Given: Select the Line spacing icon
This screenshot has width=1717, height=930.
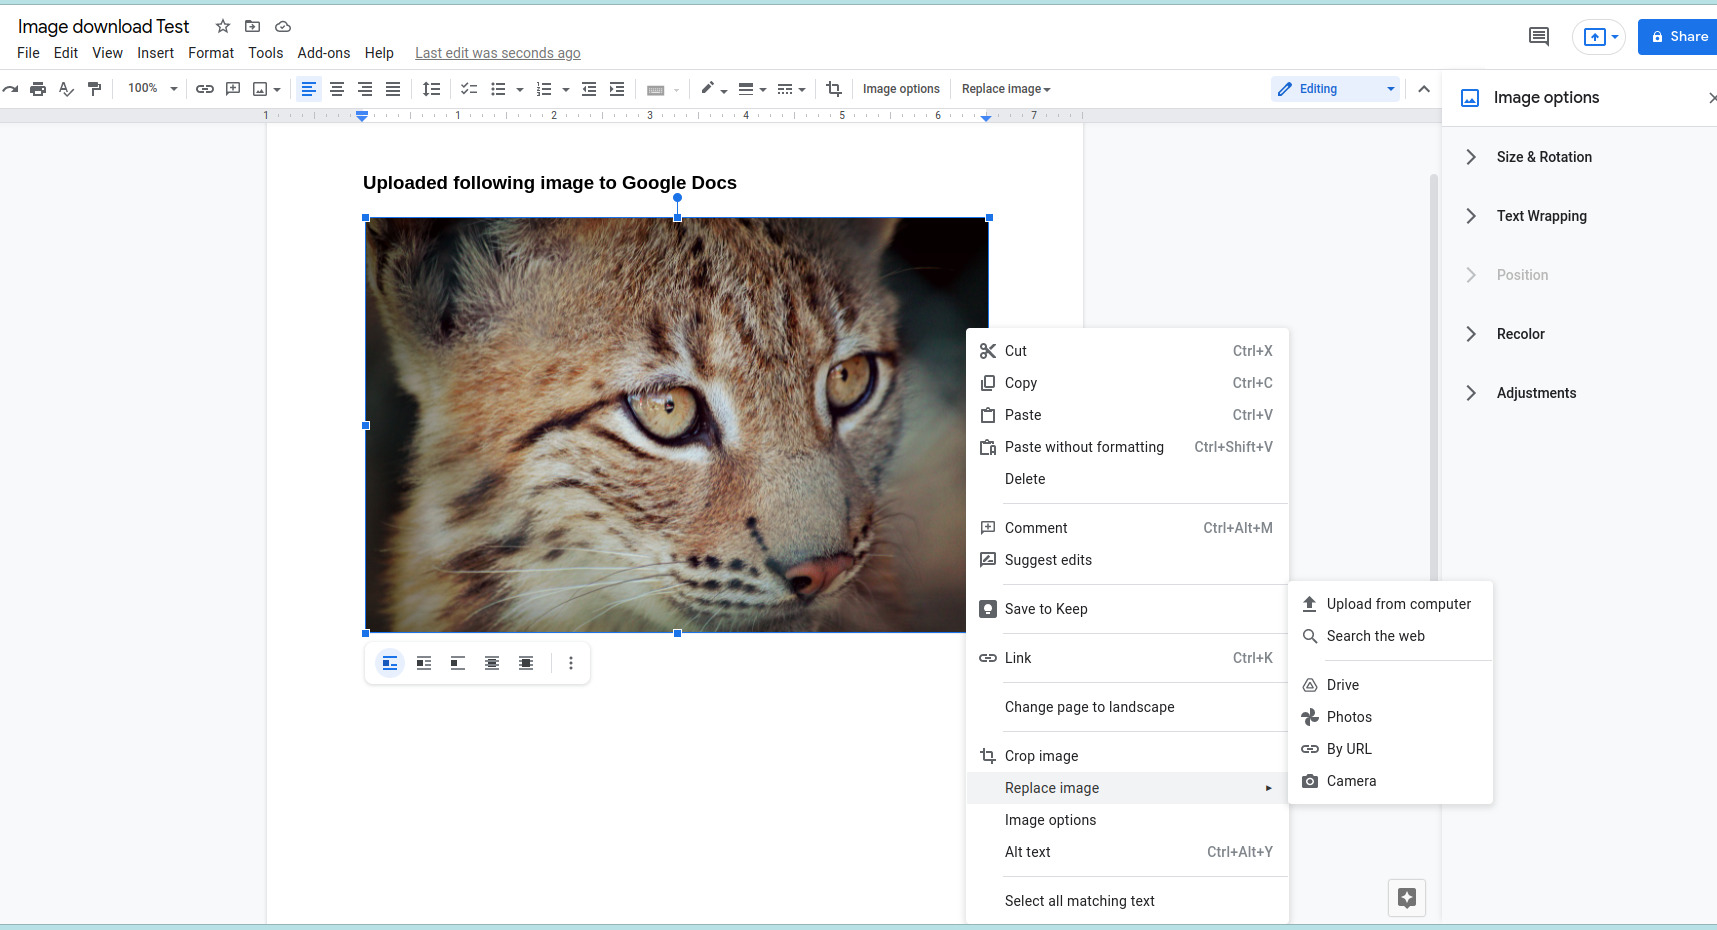Looking at the screenshot, I should 431,89.
